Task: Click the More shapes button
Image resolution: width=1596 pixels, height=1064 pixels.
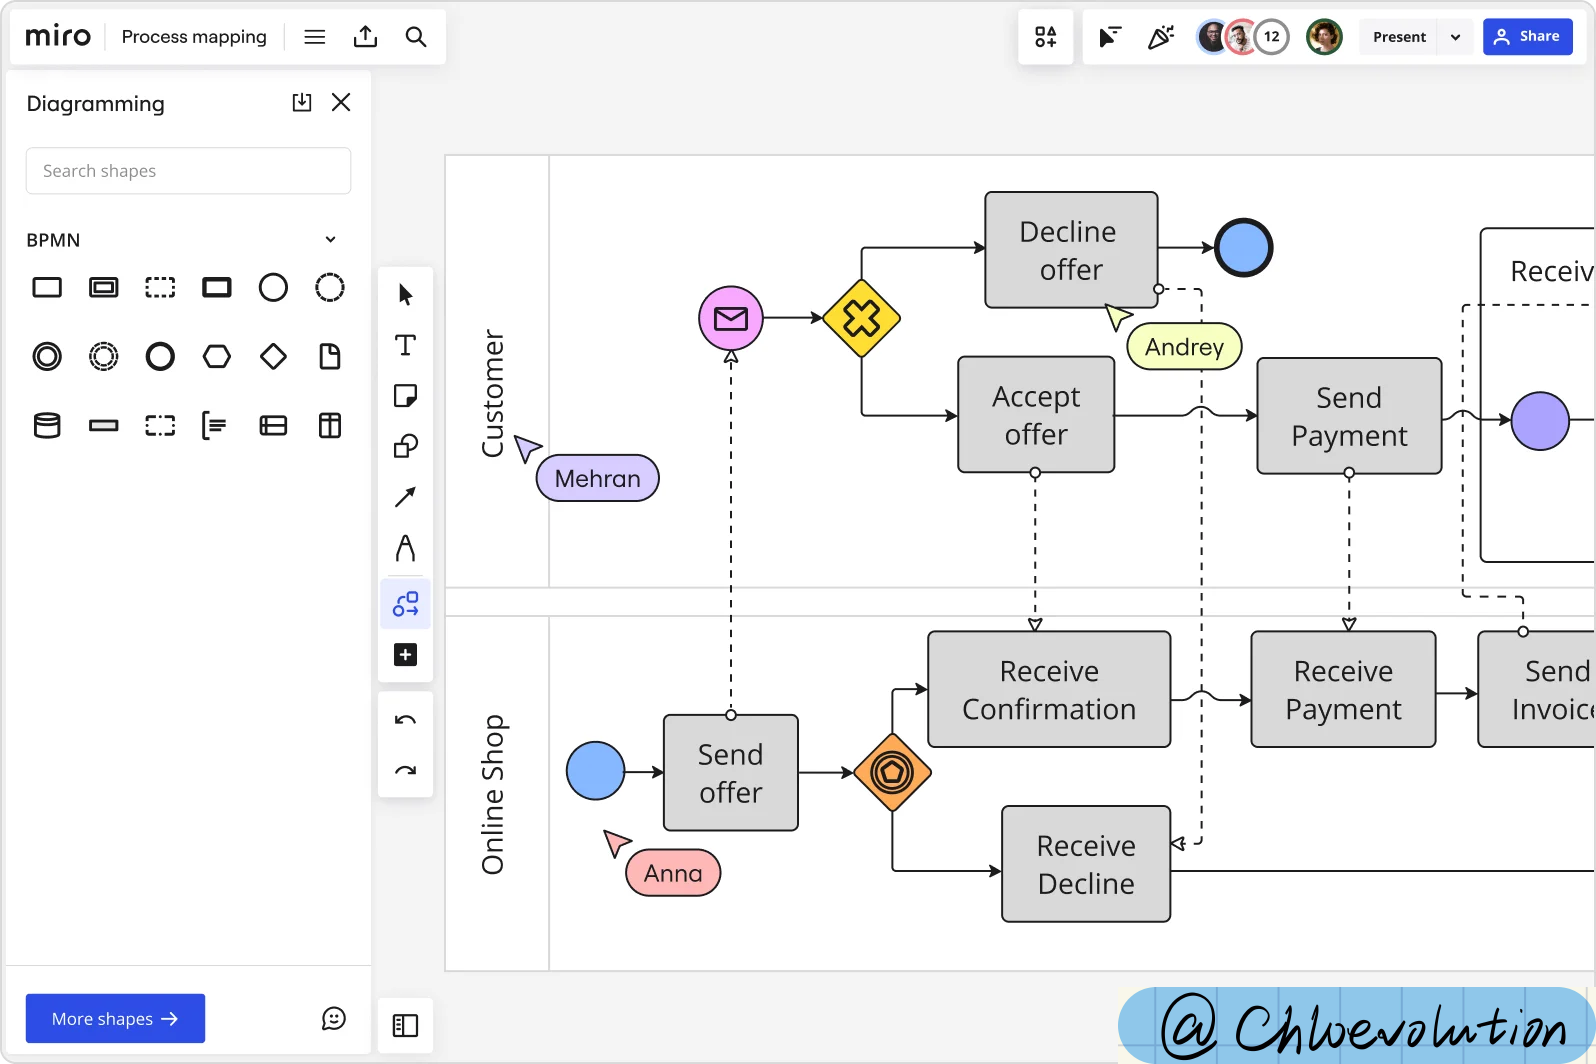Action: click(x=115, y=1018)
